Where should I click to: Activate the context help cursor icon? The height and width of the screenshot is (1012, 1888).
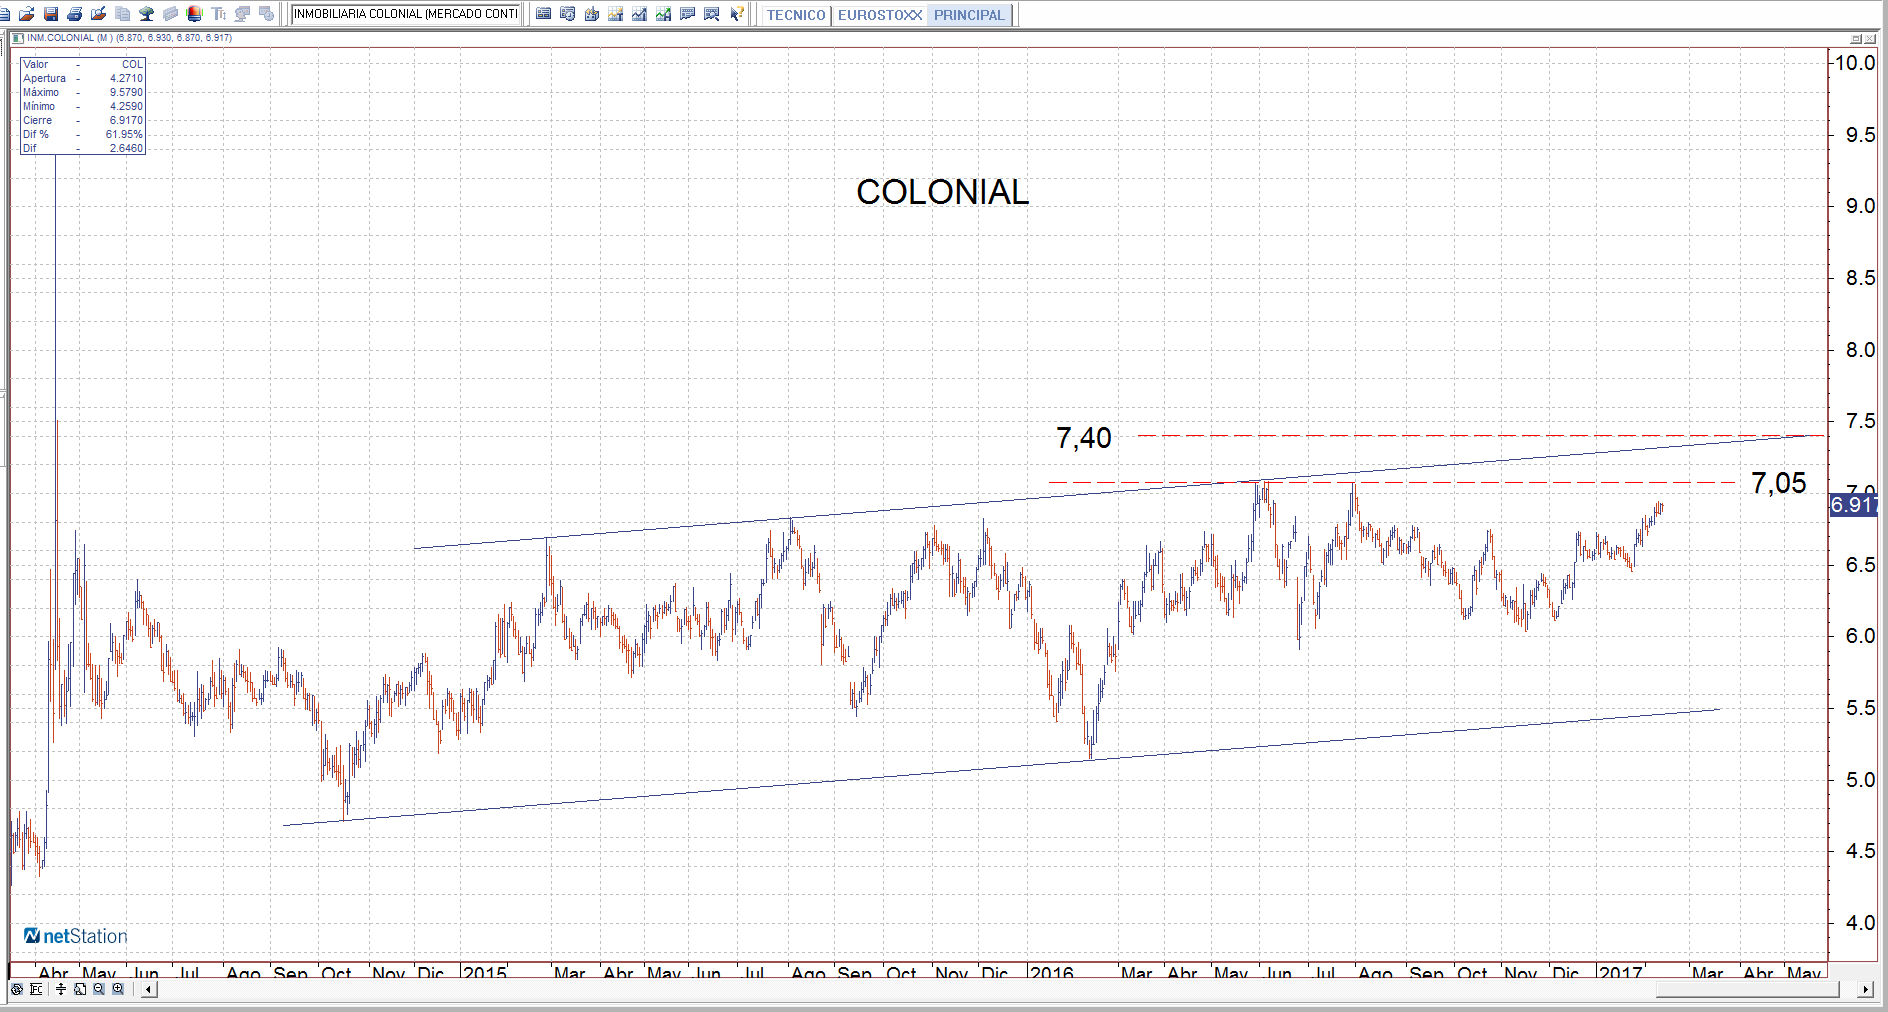pos(737,14)
